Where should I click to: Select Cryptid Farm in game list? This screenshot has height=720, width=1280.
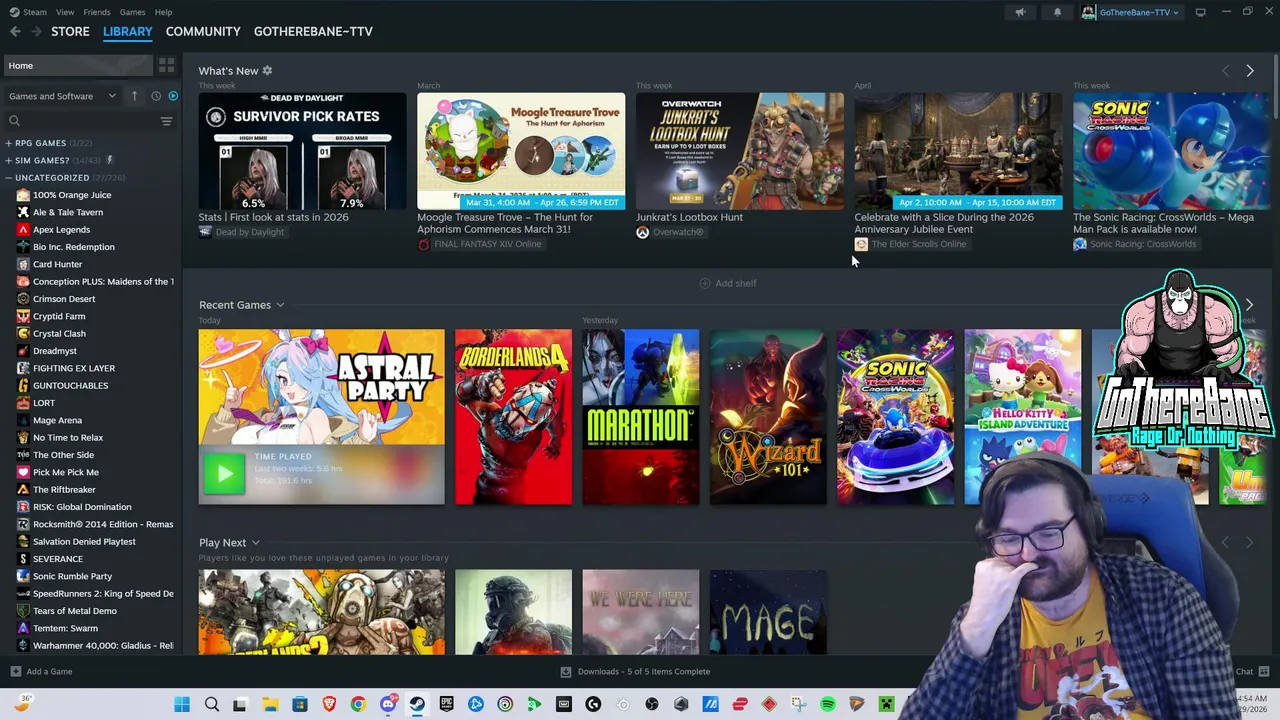(x=59, y=316)
